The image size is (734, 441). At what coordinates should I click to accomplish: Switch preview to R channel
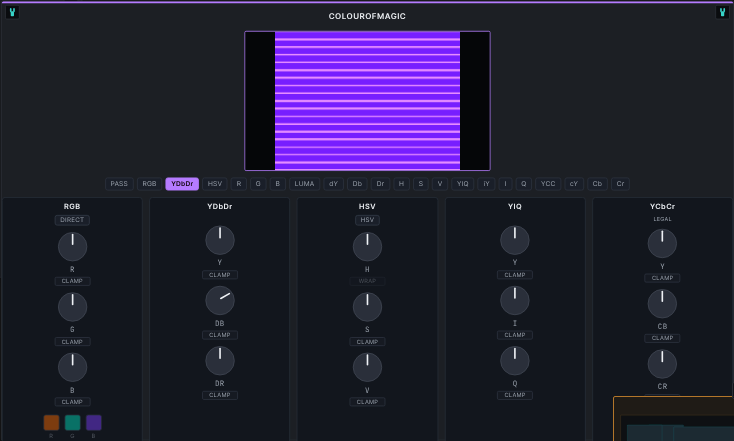(x=239, y=184)
